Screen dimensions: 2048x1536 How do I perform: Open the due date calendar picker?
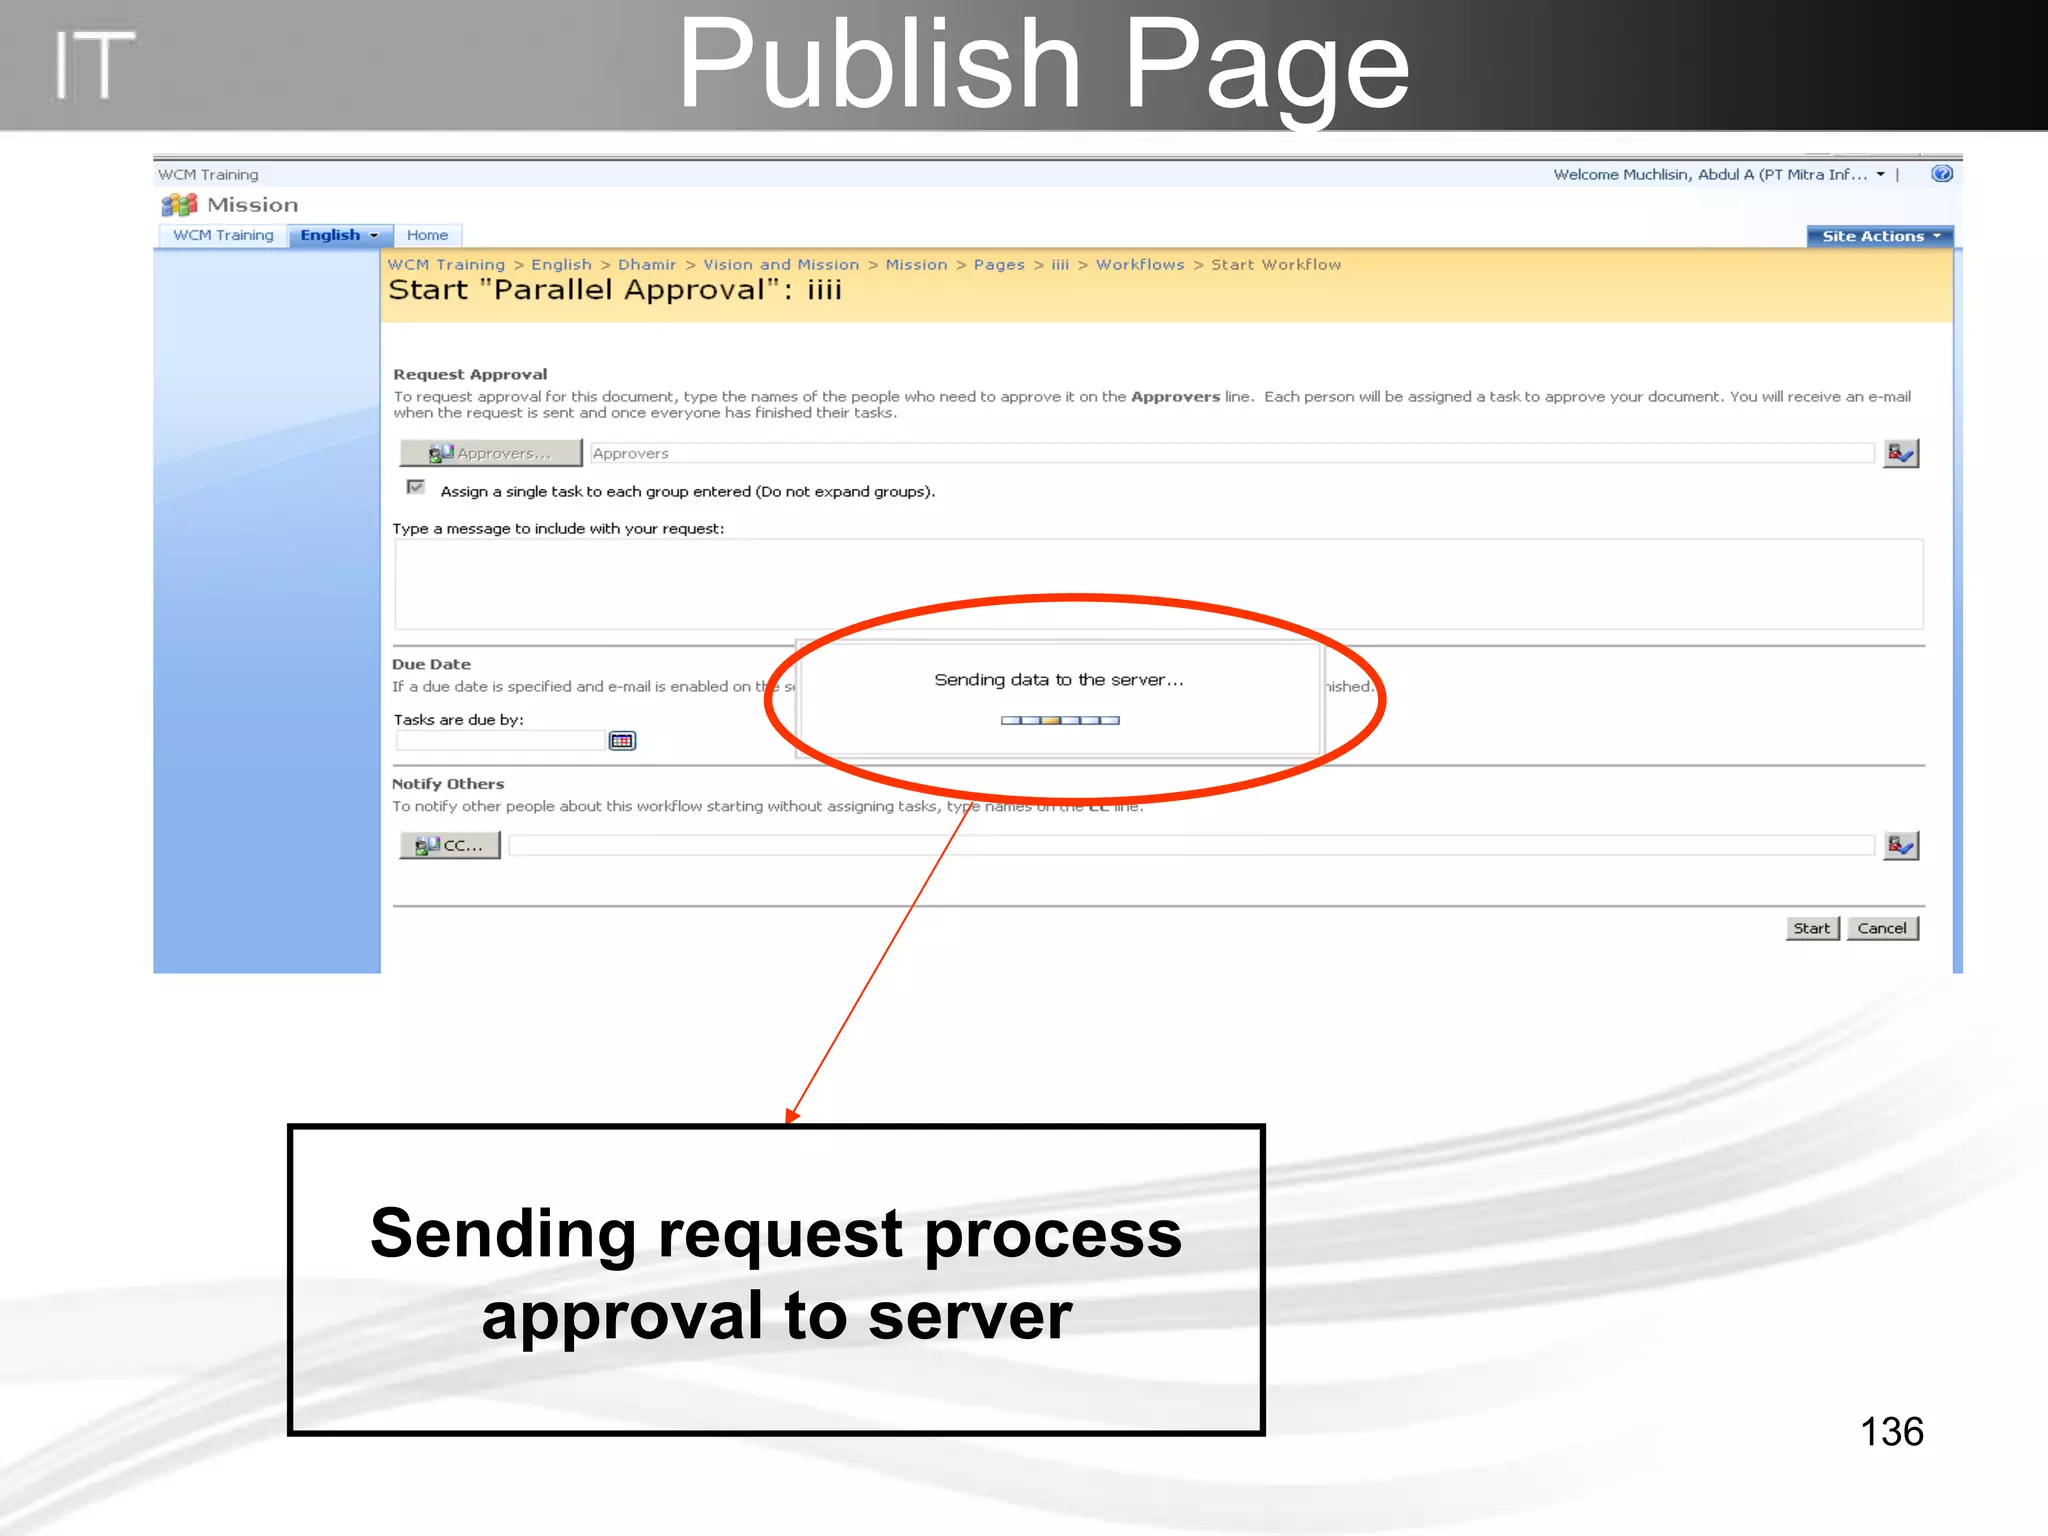622,740
